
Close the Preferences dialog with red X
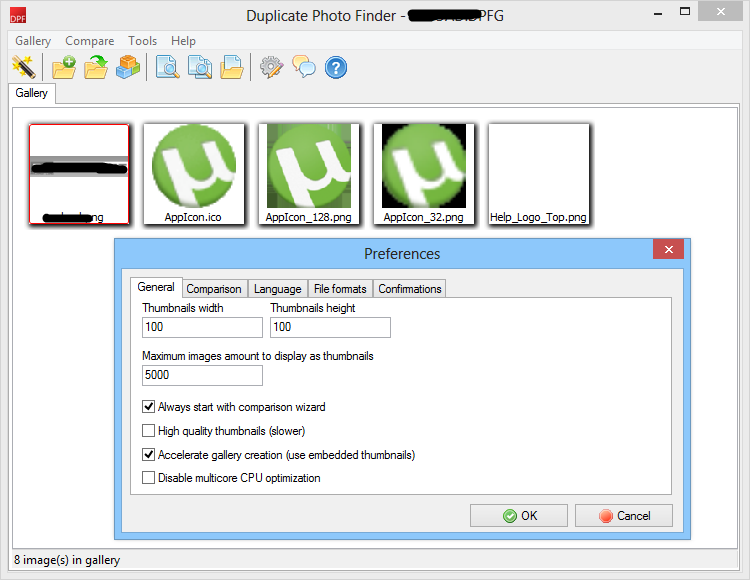tap(669, 249)
